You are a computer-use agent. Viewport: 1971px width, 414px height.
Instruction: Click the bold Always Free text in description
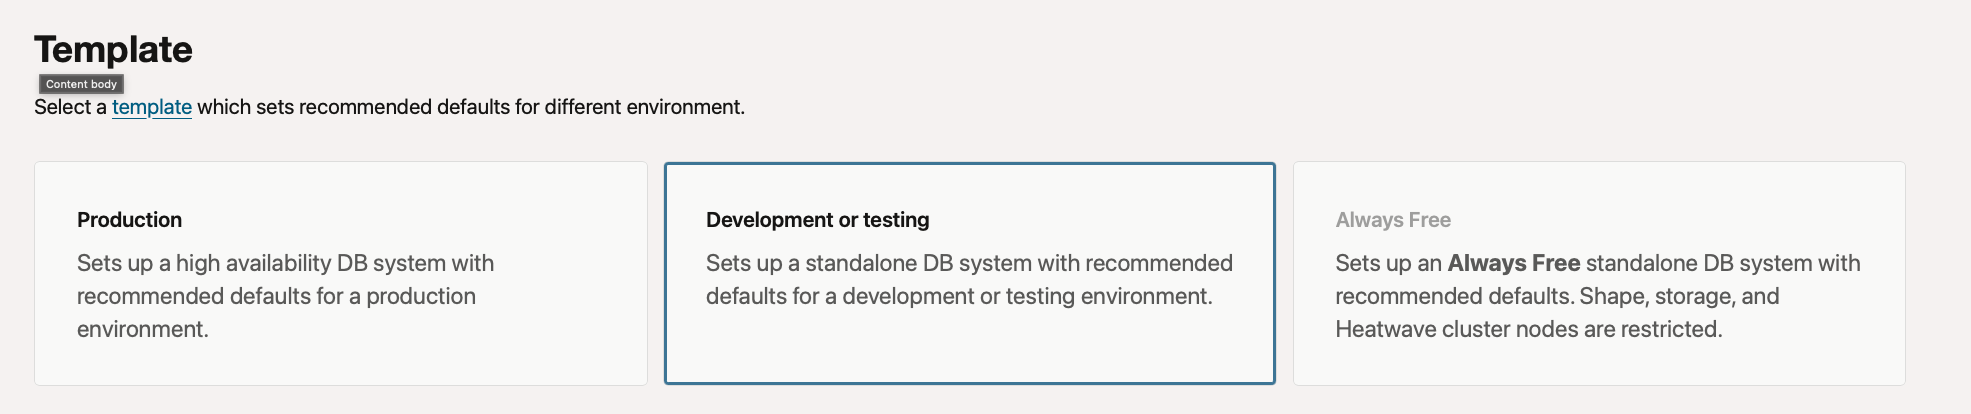[x=1513, y=263]
